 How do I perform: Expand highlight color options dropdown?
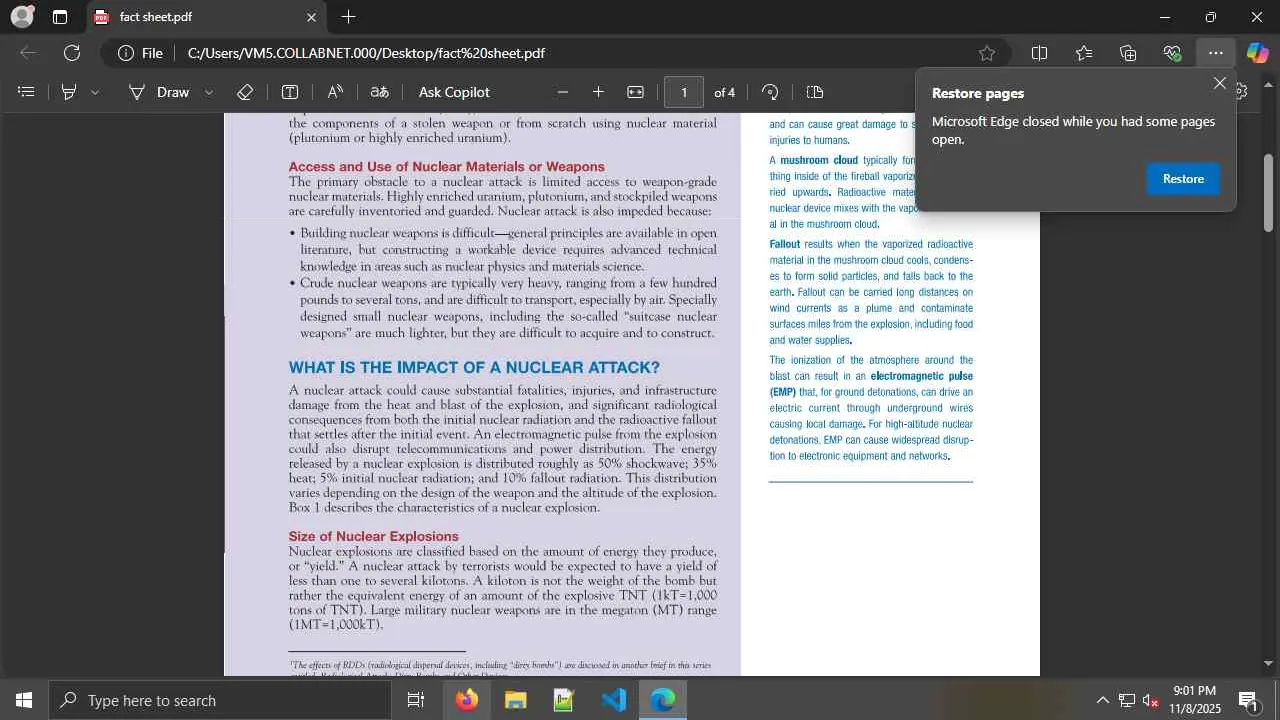coord(95,92)
